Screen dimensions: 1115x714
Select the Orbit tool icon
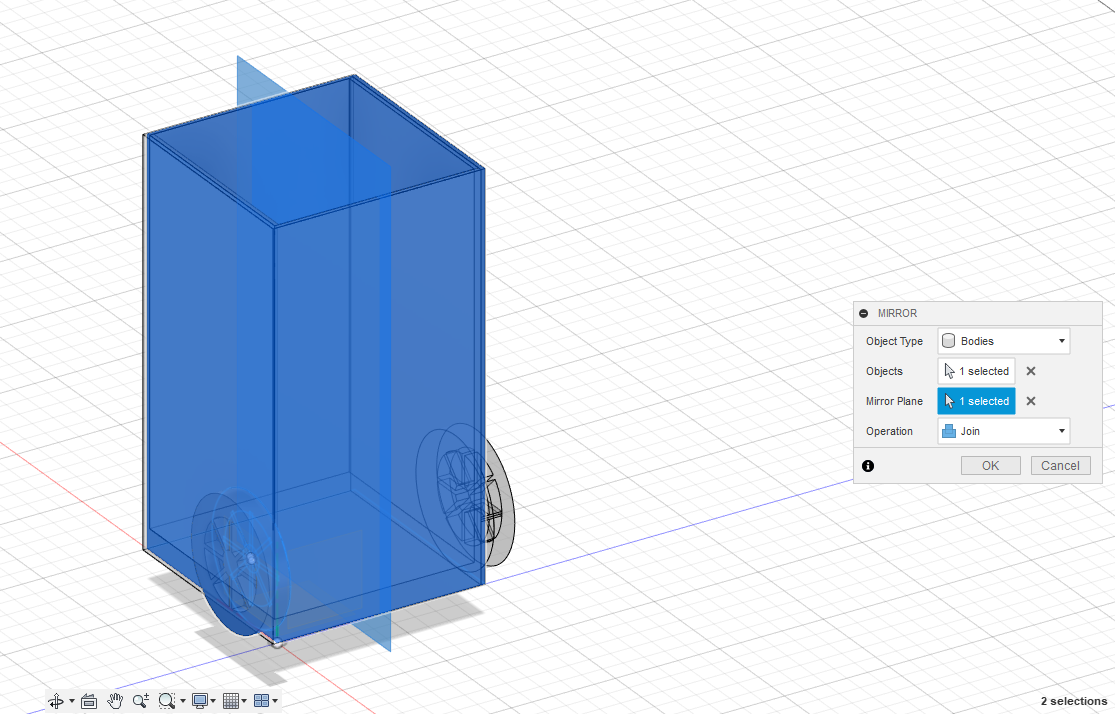(55, 701)
